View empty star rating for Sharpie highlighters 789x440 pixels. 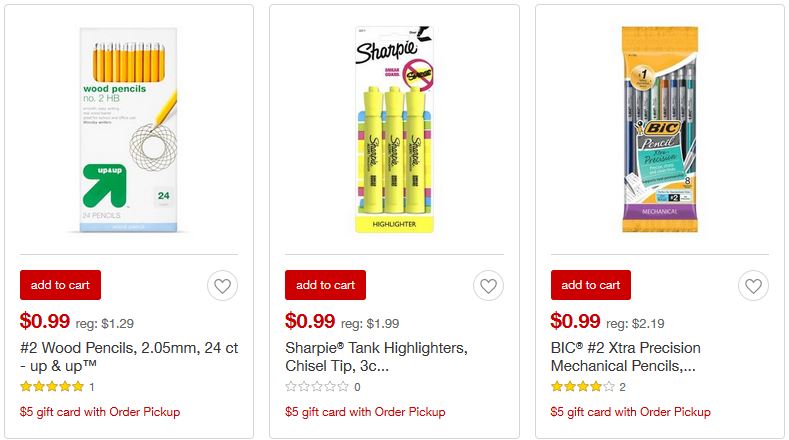click(x=317, y=387)
